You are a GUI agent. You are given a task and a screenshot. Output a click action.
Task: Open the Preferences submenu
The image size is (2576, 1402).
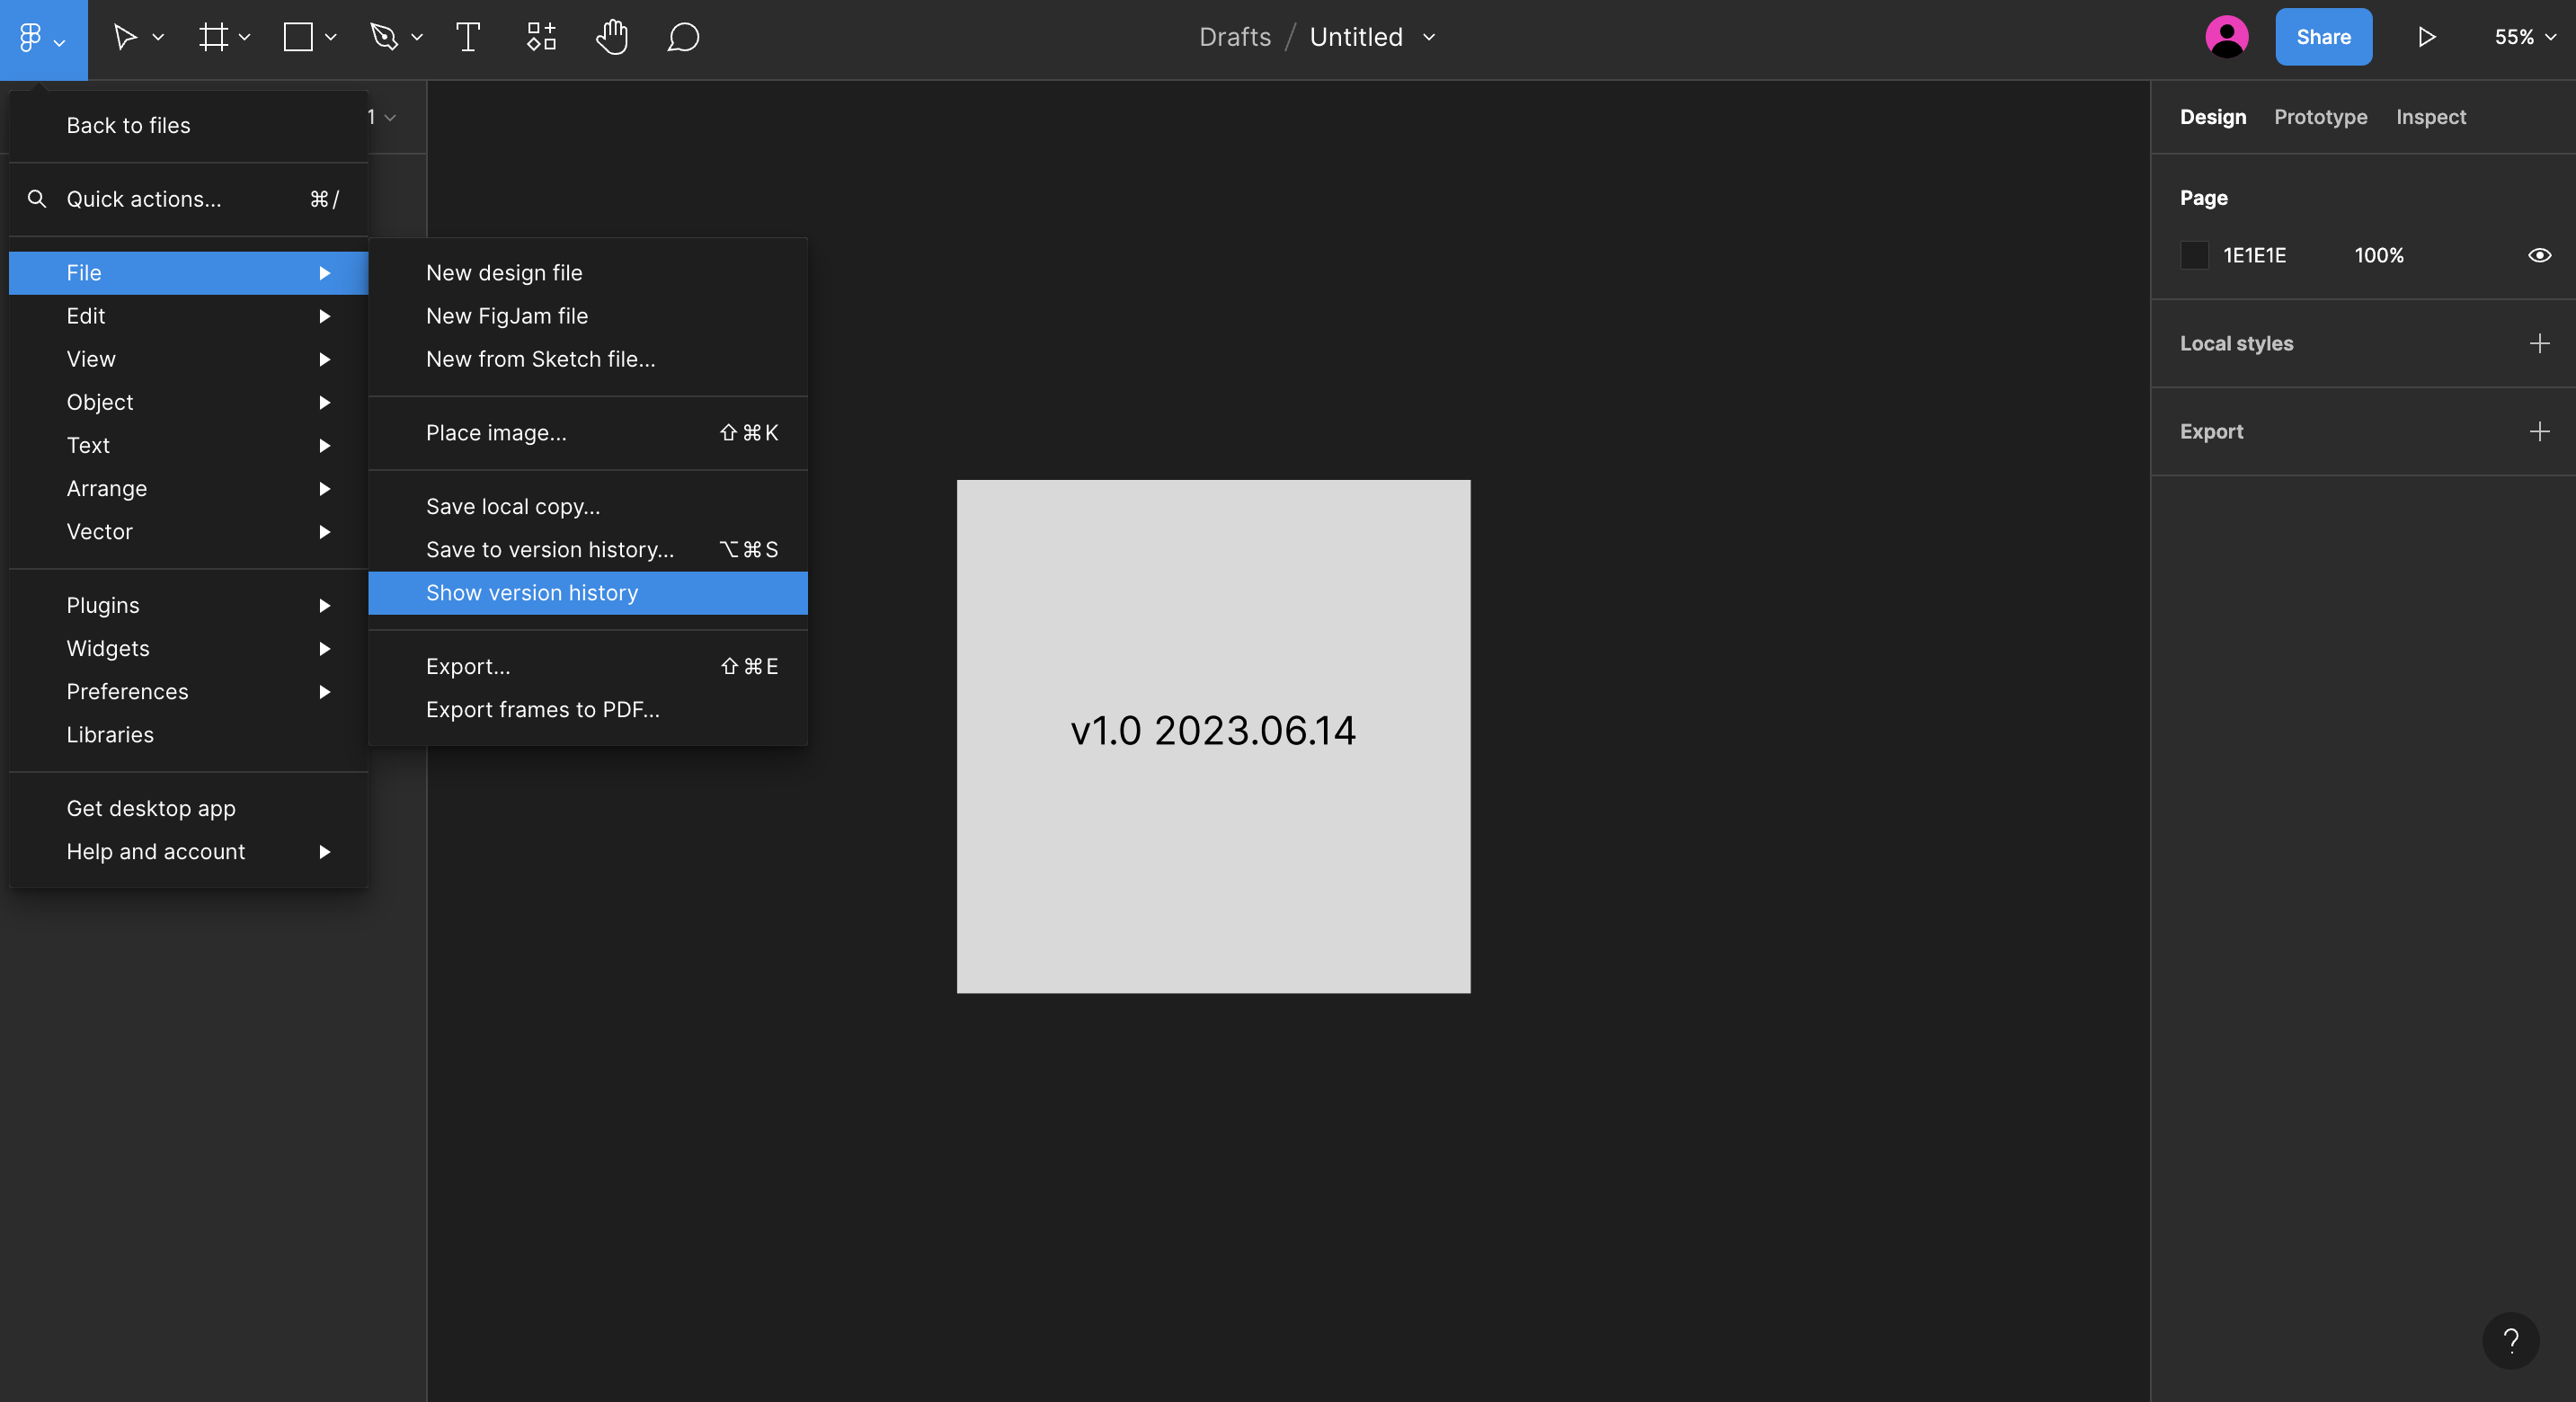click(189, 692)
